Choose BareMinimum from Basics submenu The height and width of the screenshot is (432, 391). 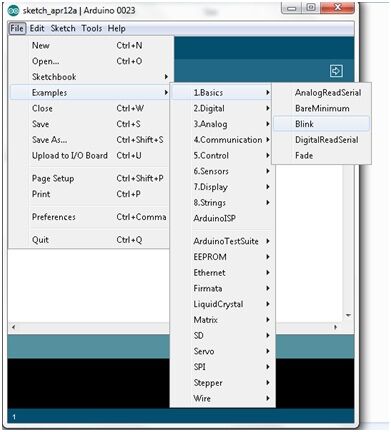(321, 108)
